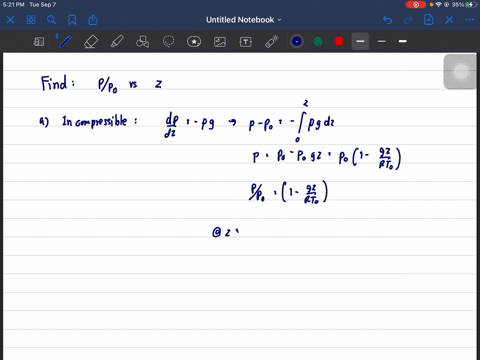Image resolution: width=480 pixels, height=360 pixels.
Task: Undo the last stroke
Action: point(387,20)
